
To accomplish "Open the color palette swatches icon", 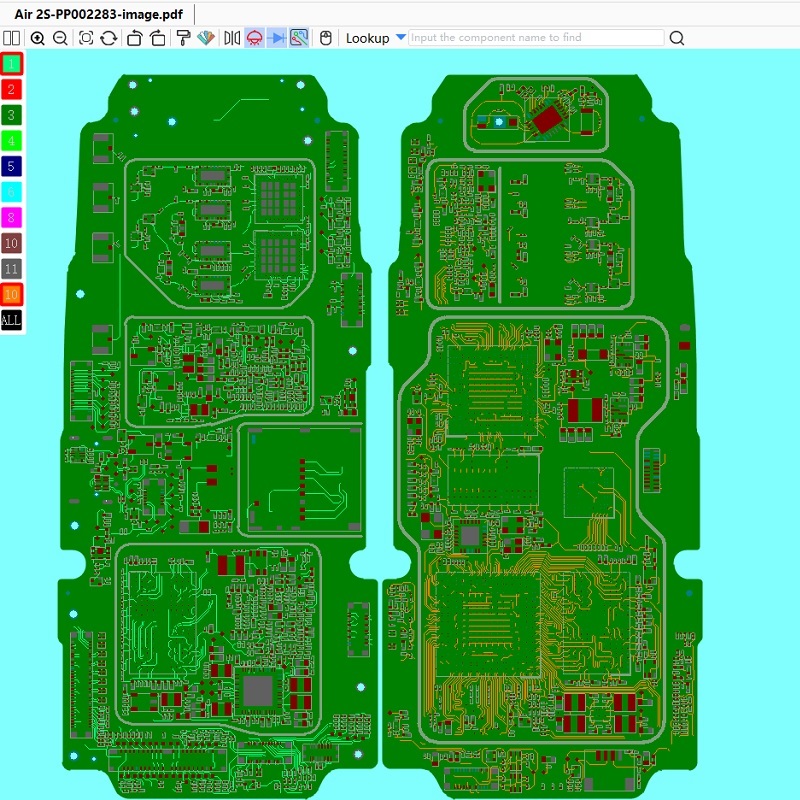I will (206, 38).
